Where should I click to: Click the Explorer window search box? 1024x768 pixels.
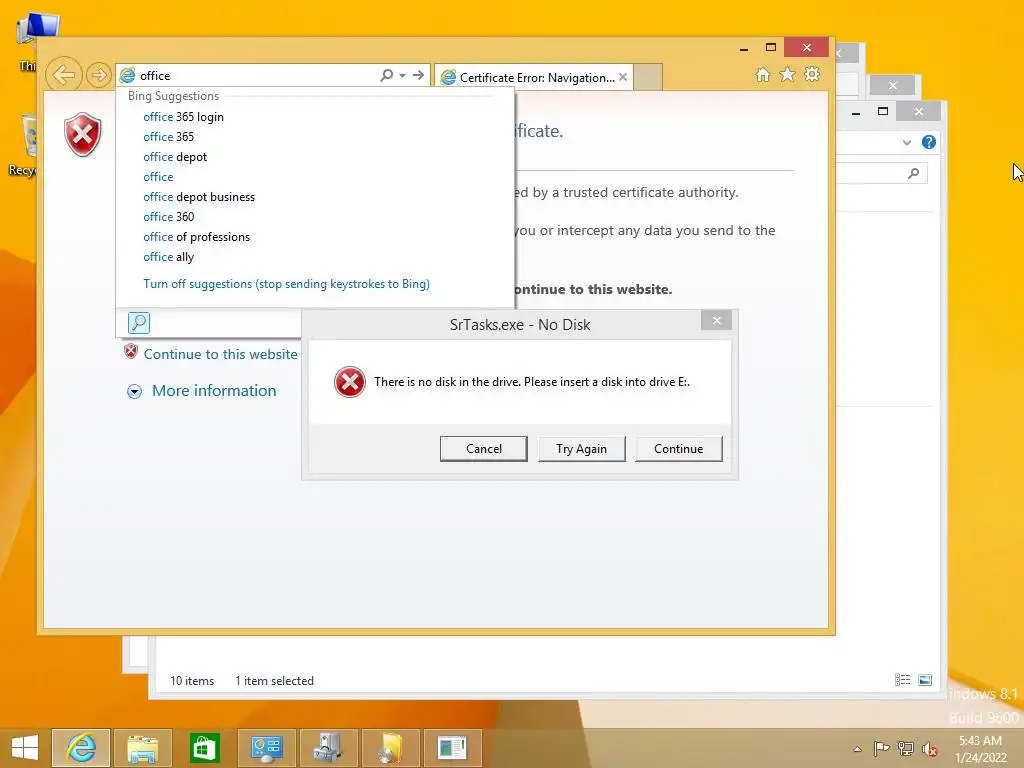click(882, 173)
